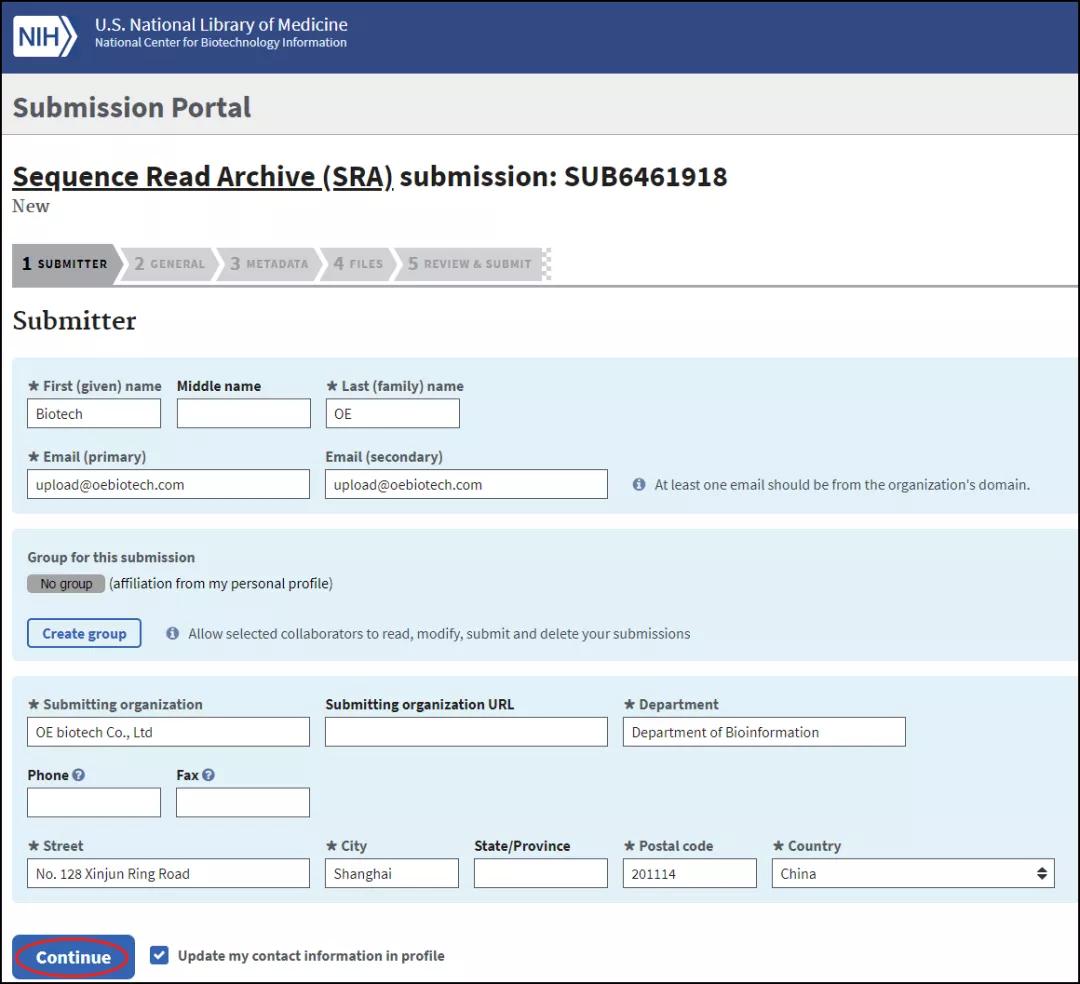The width and height of the screenshot is (1080, 984).
Task: Go to the 2 General step tab
Action: point(169,264)
